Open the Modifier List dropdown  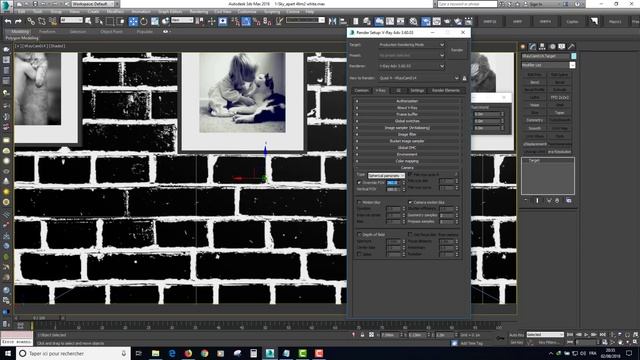[548, 65]
